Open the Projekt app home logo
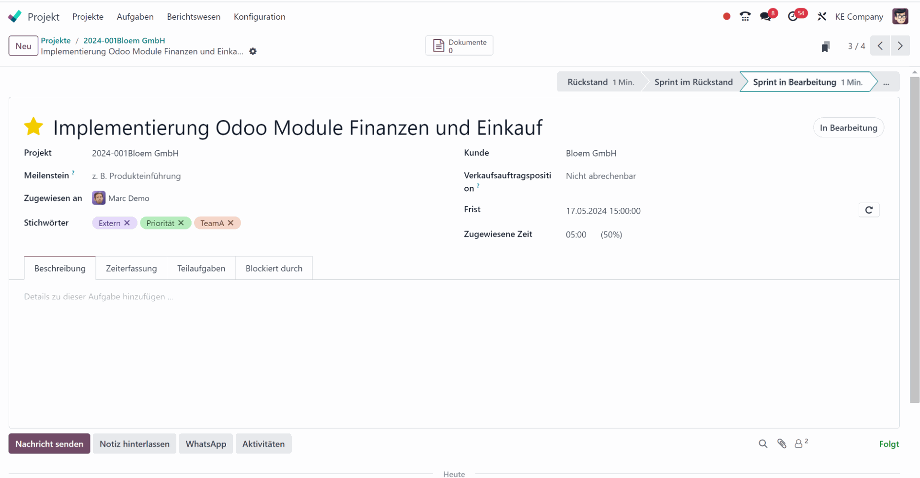 [15, 16]
